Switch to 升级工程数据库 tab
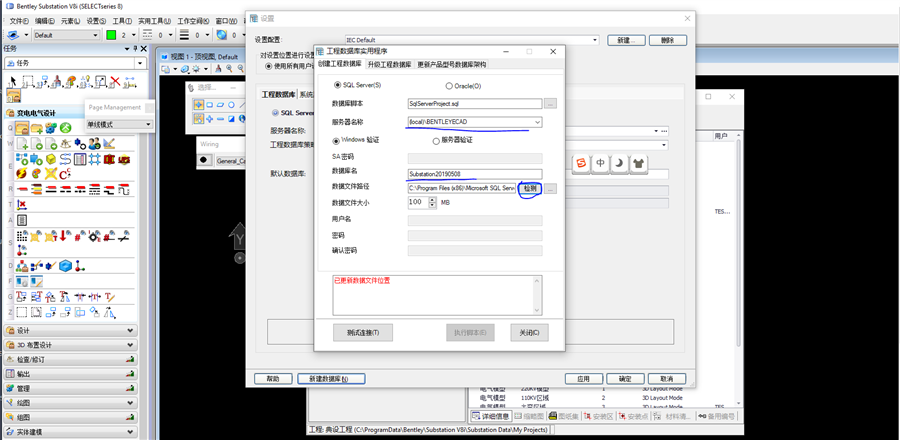Screen dimensions: 900x440 (390, 65)
